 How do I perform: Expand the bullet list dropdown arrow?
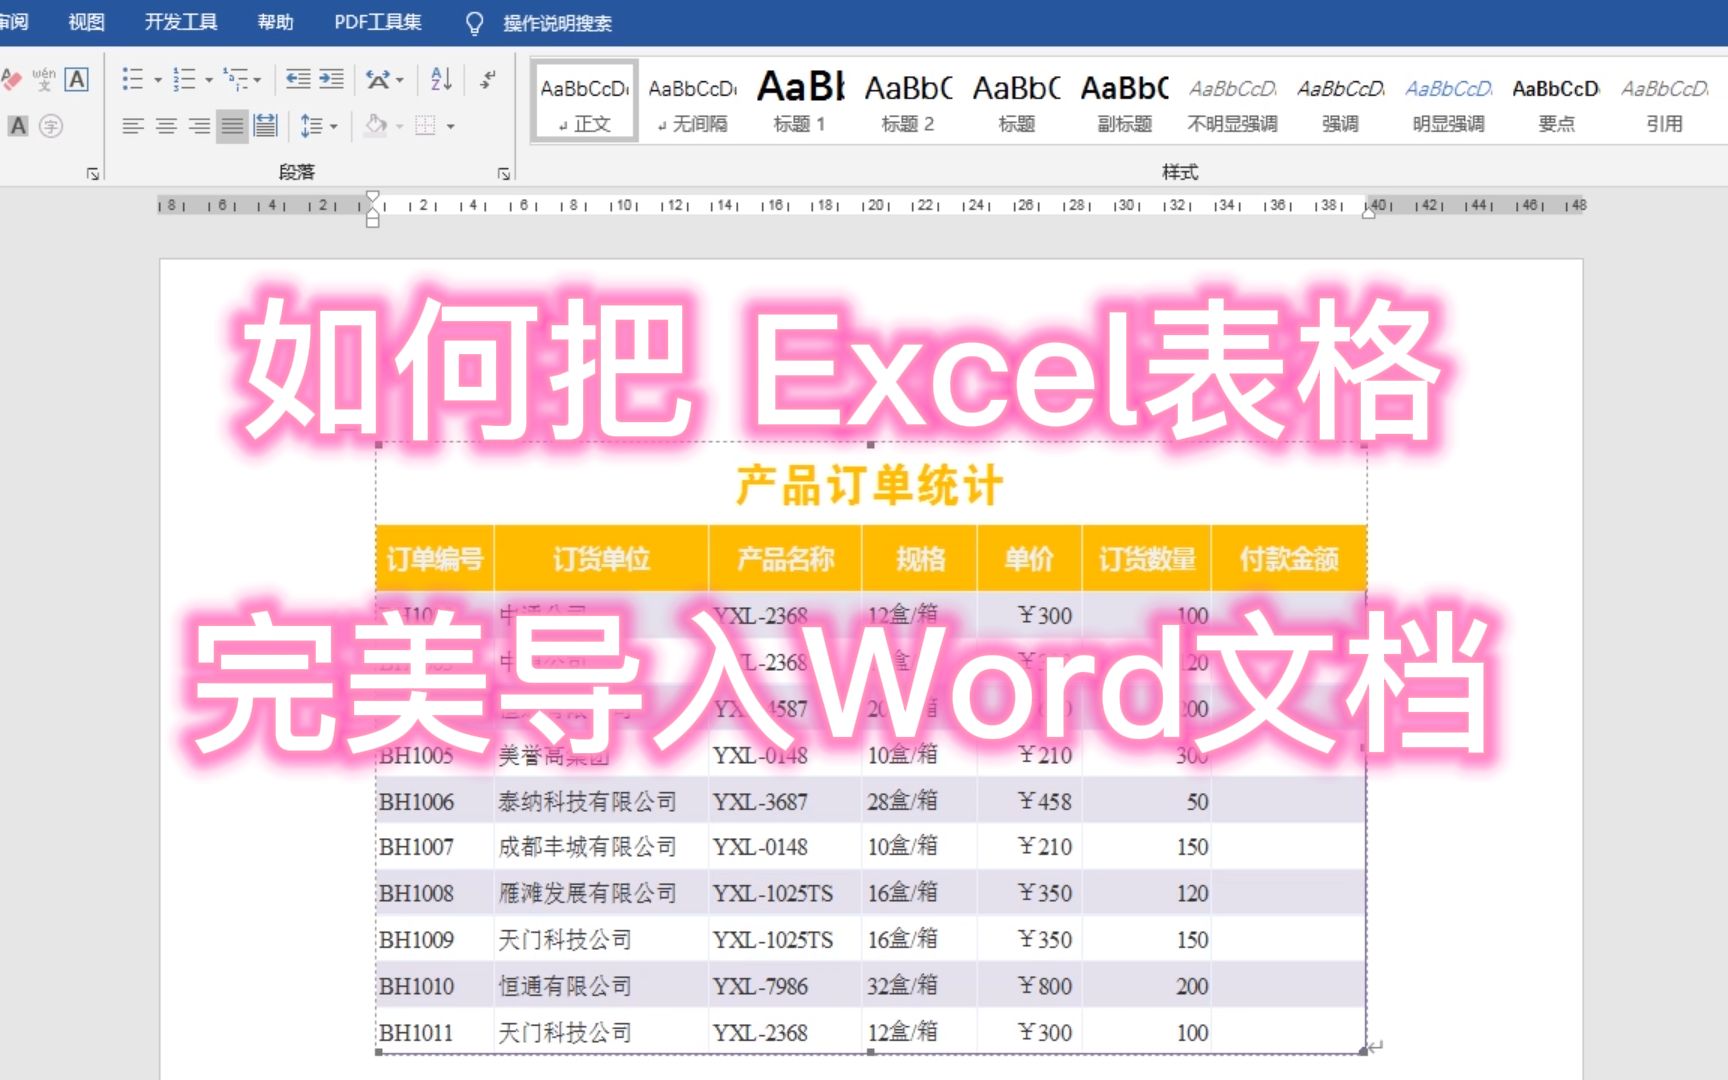click(158, 80)
